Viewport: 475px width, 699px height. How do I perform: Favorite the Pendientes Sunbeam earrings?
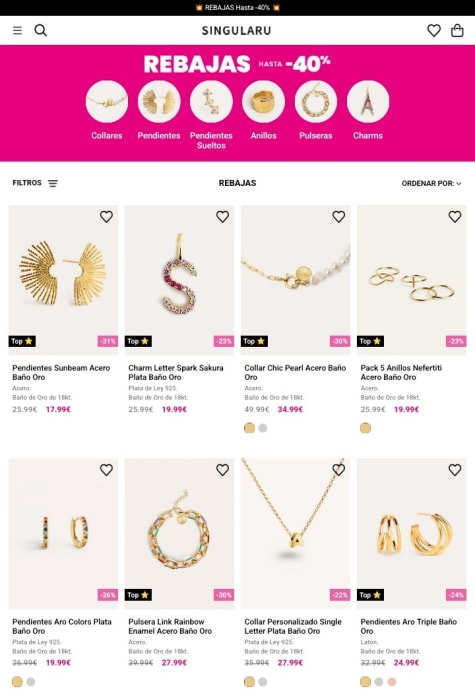[x=106, y=217]
